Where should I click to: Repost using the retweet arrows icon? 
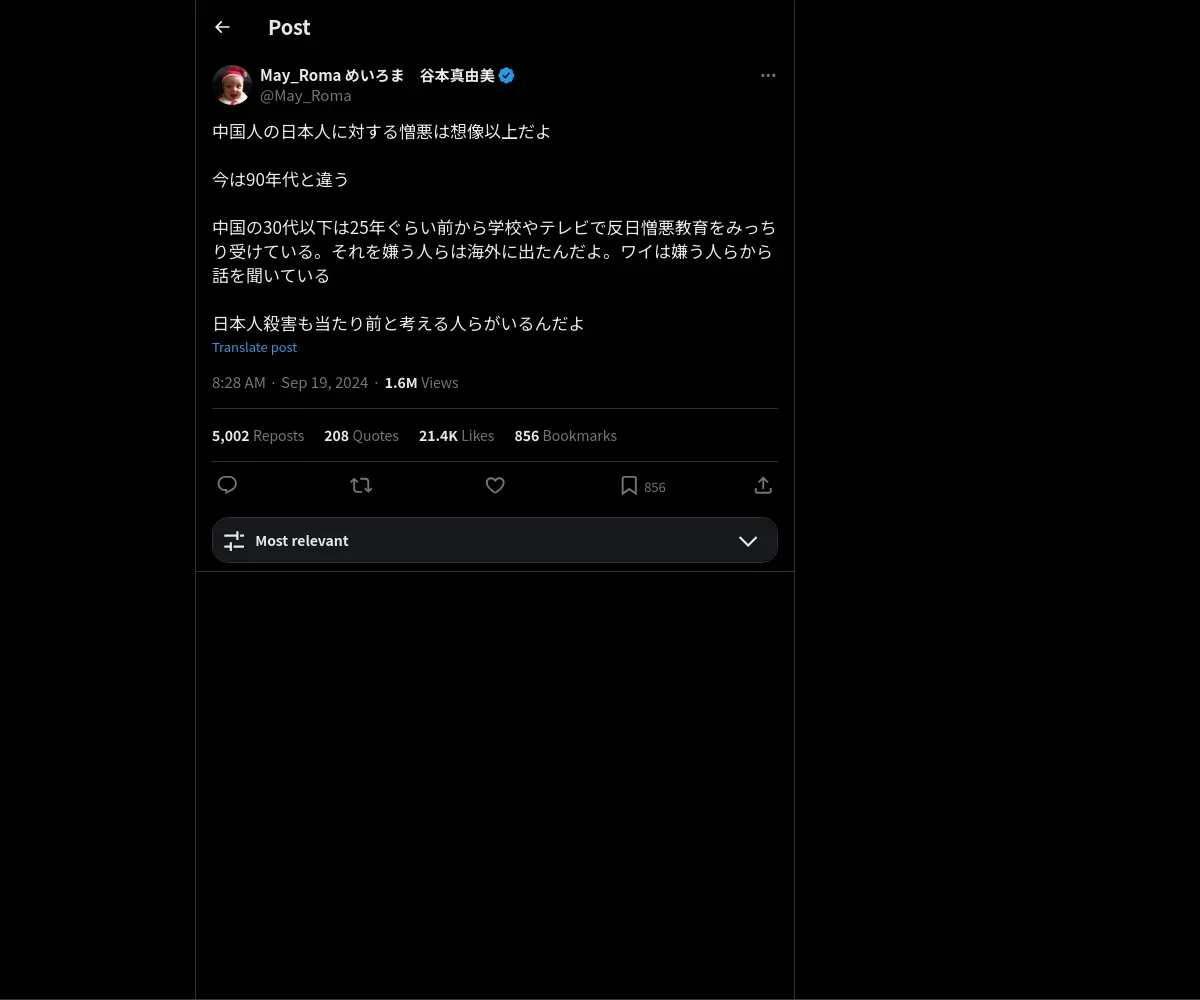click(361, 485)
